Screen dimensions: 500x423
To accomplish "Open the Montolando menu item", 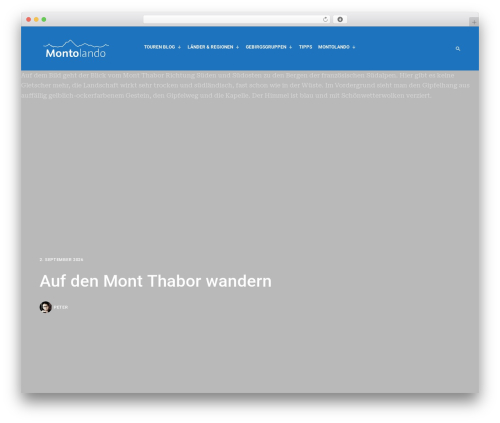I will point(334,47).
